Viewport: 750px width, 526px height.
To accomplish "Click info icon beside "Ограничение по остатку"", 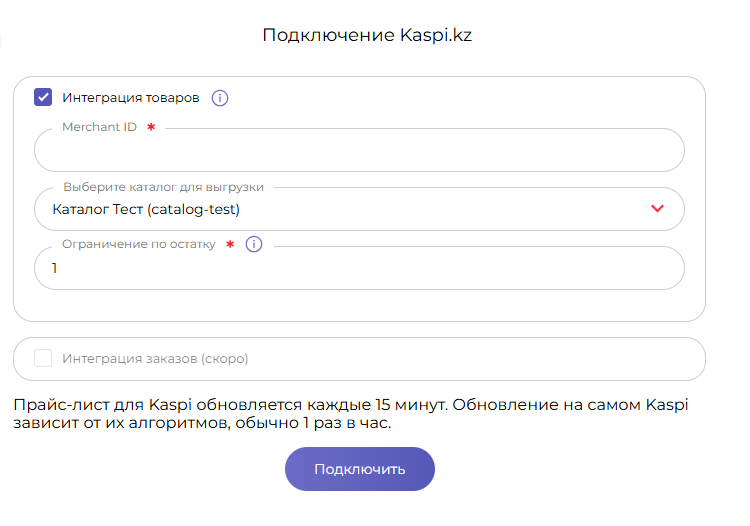I will pos(254,244).
